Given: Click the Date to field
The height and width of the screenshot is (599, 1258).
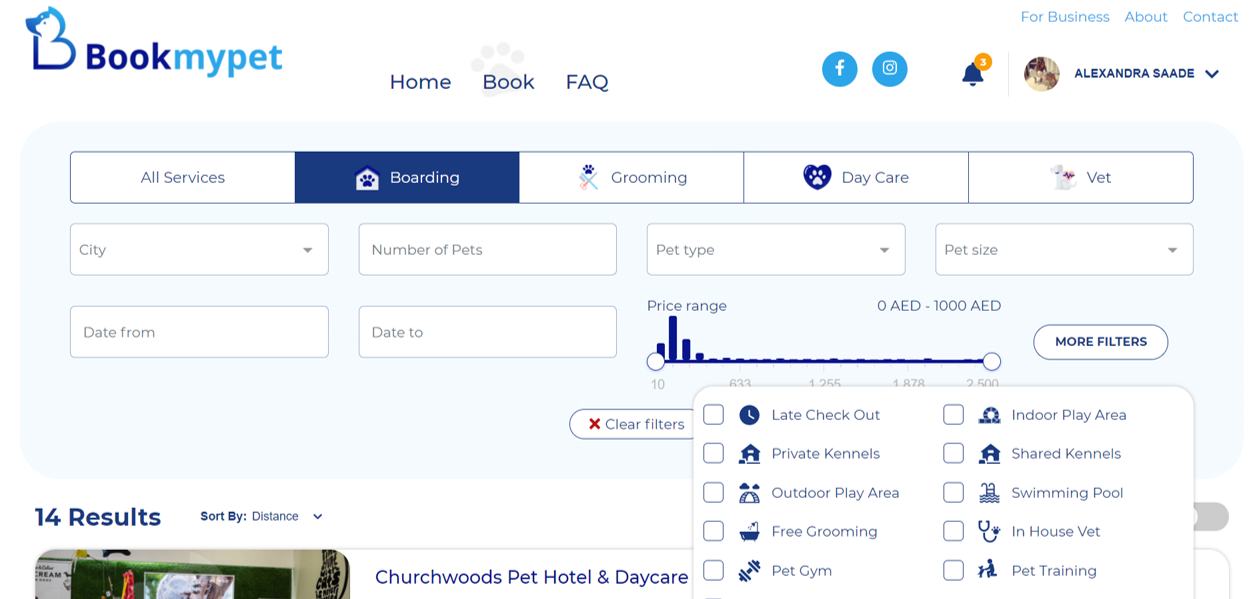Looking at the screenshot, I should [487, 332].
